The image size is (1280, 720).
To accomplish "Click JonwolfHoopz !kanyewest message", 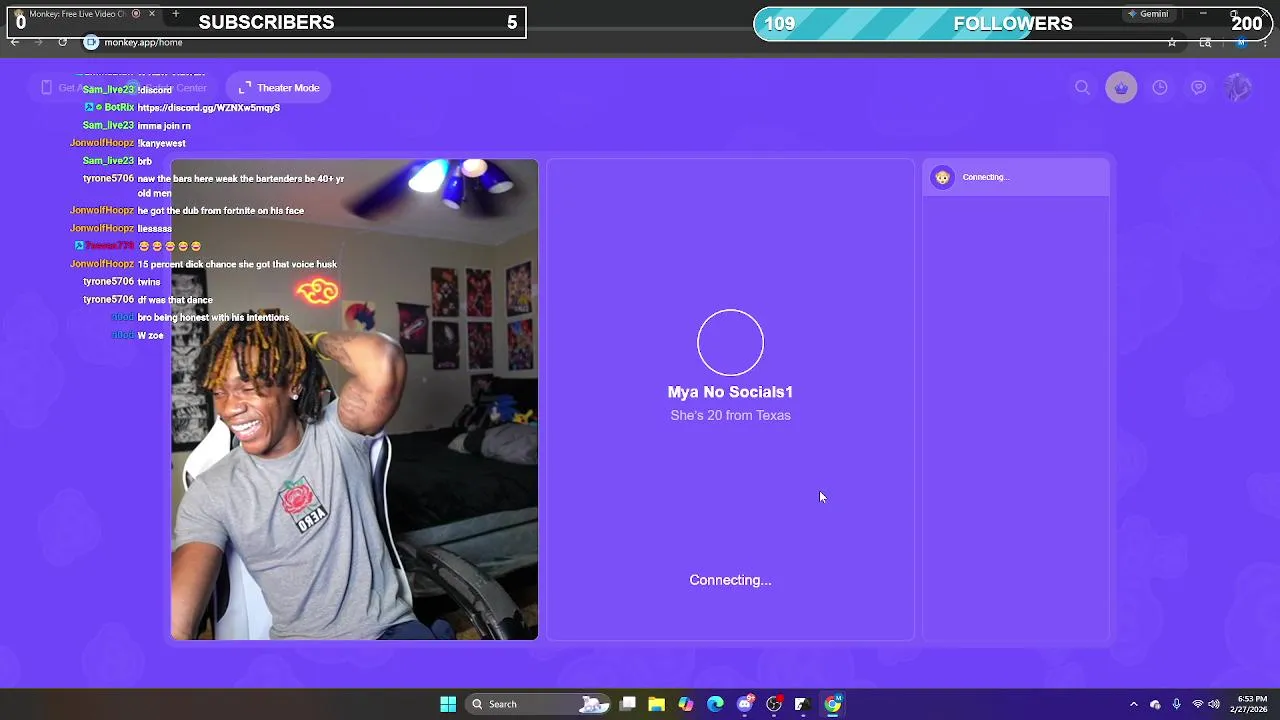I will [128, 143].
